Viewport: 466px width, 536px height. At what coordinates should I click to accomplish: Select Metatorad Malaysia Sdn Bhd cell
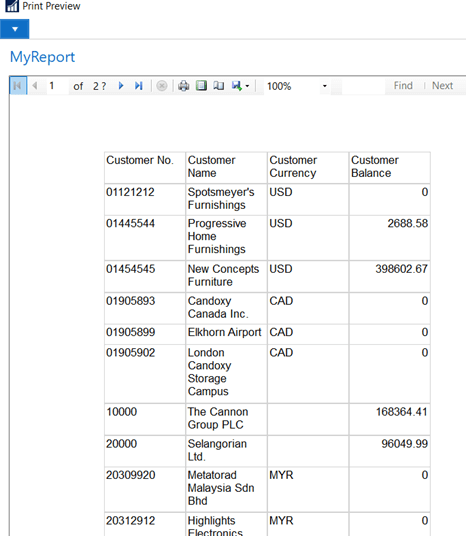coord(226,490)
